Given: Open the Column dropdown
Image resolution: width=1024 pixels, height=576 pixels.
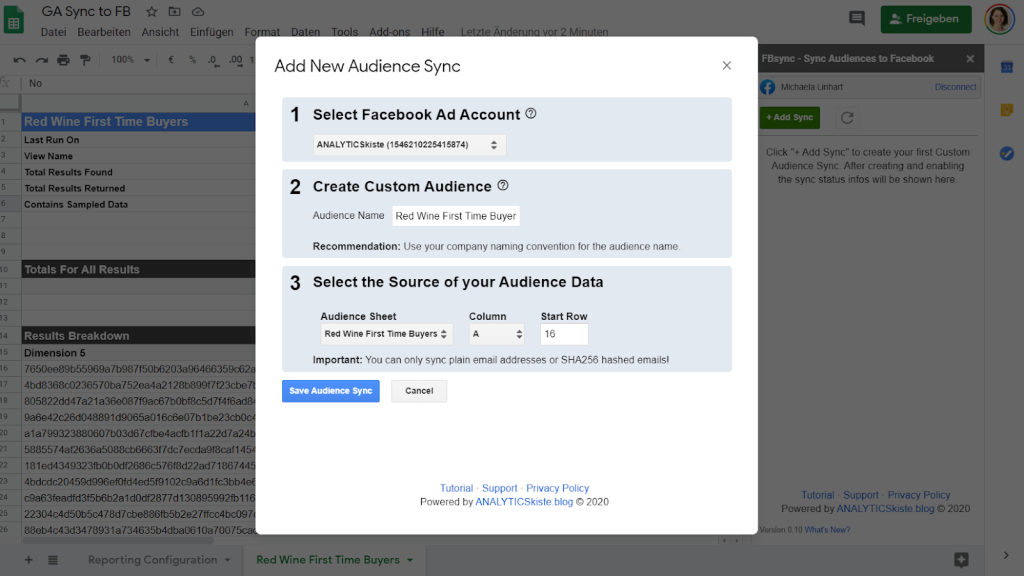Looking at the screenshot, I should tap(497, 334).
